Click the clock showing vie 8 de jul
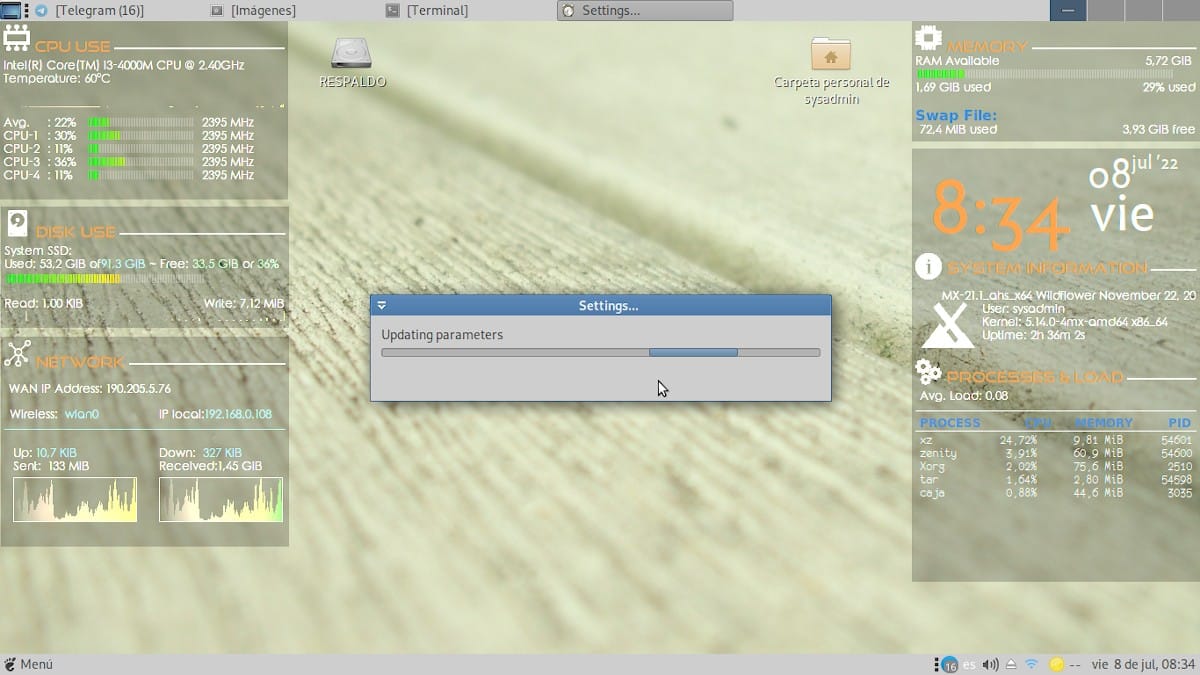The height and width of the screenshot is (675, 1200). point(1143,665)
